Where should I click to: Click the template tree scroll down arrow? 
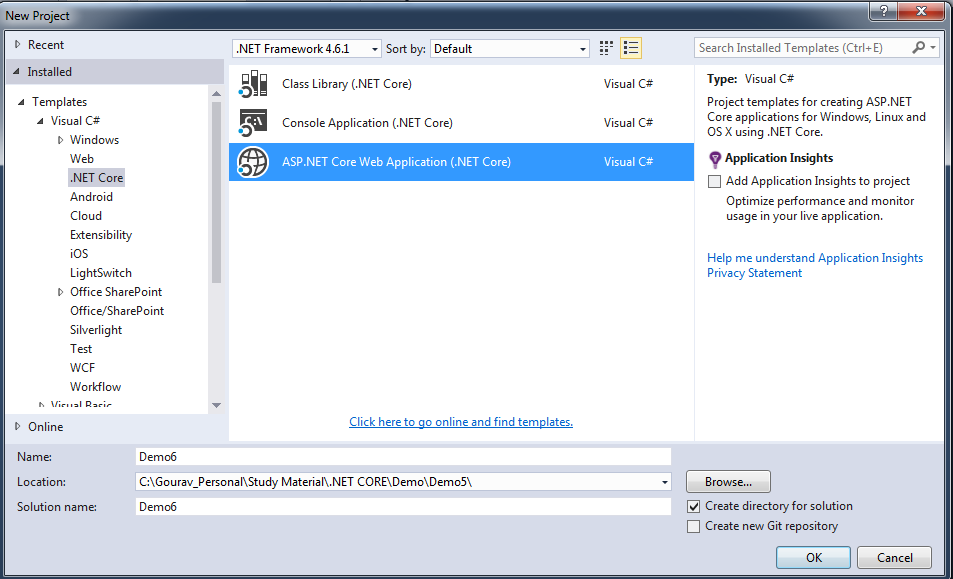(x=216, y=405)
